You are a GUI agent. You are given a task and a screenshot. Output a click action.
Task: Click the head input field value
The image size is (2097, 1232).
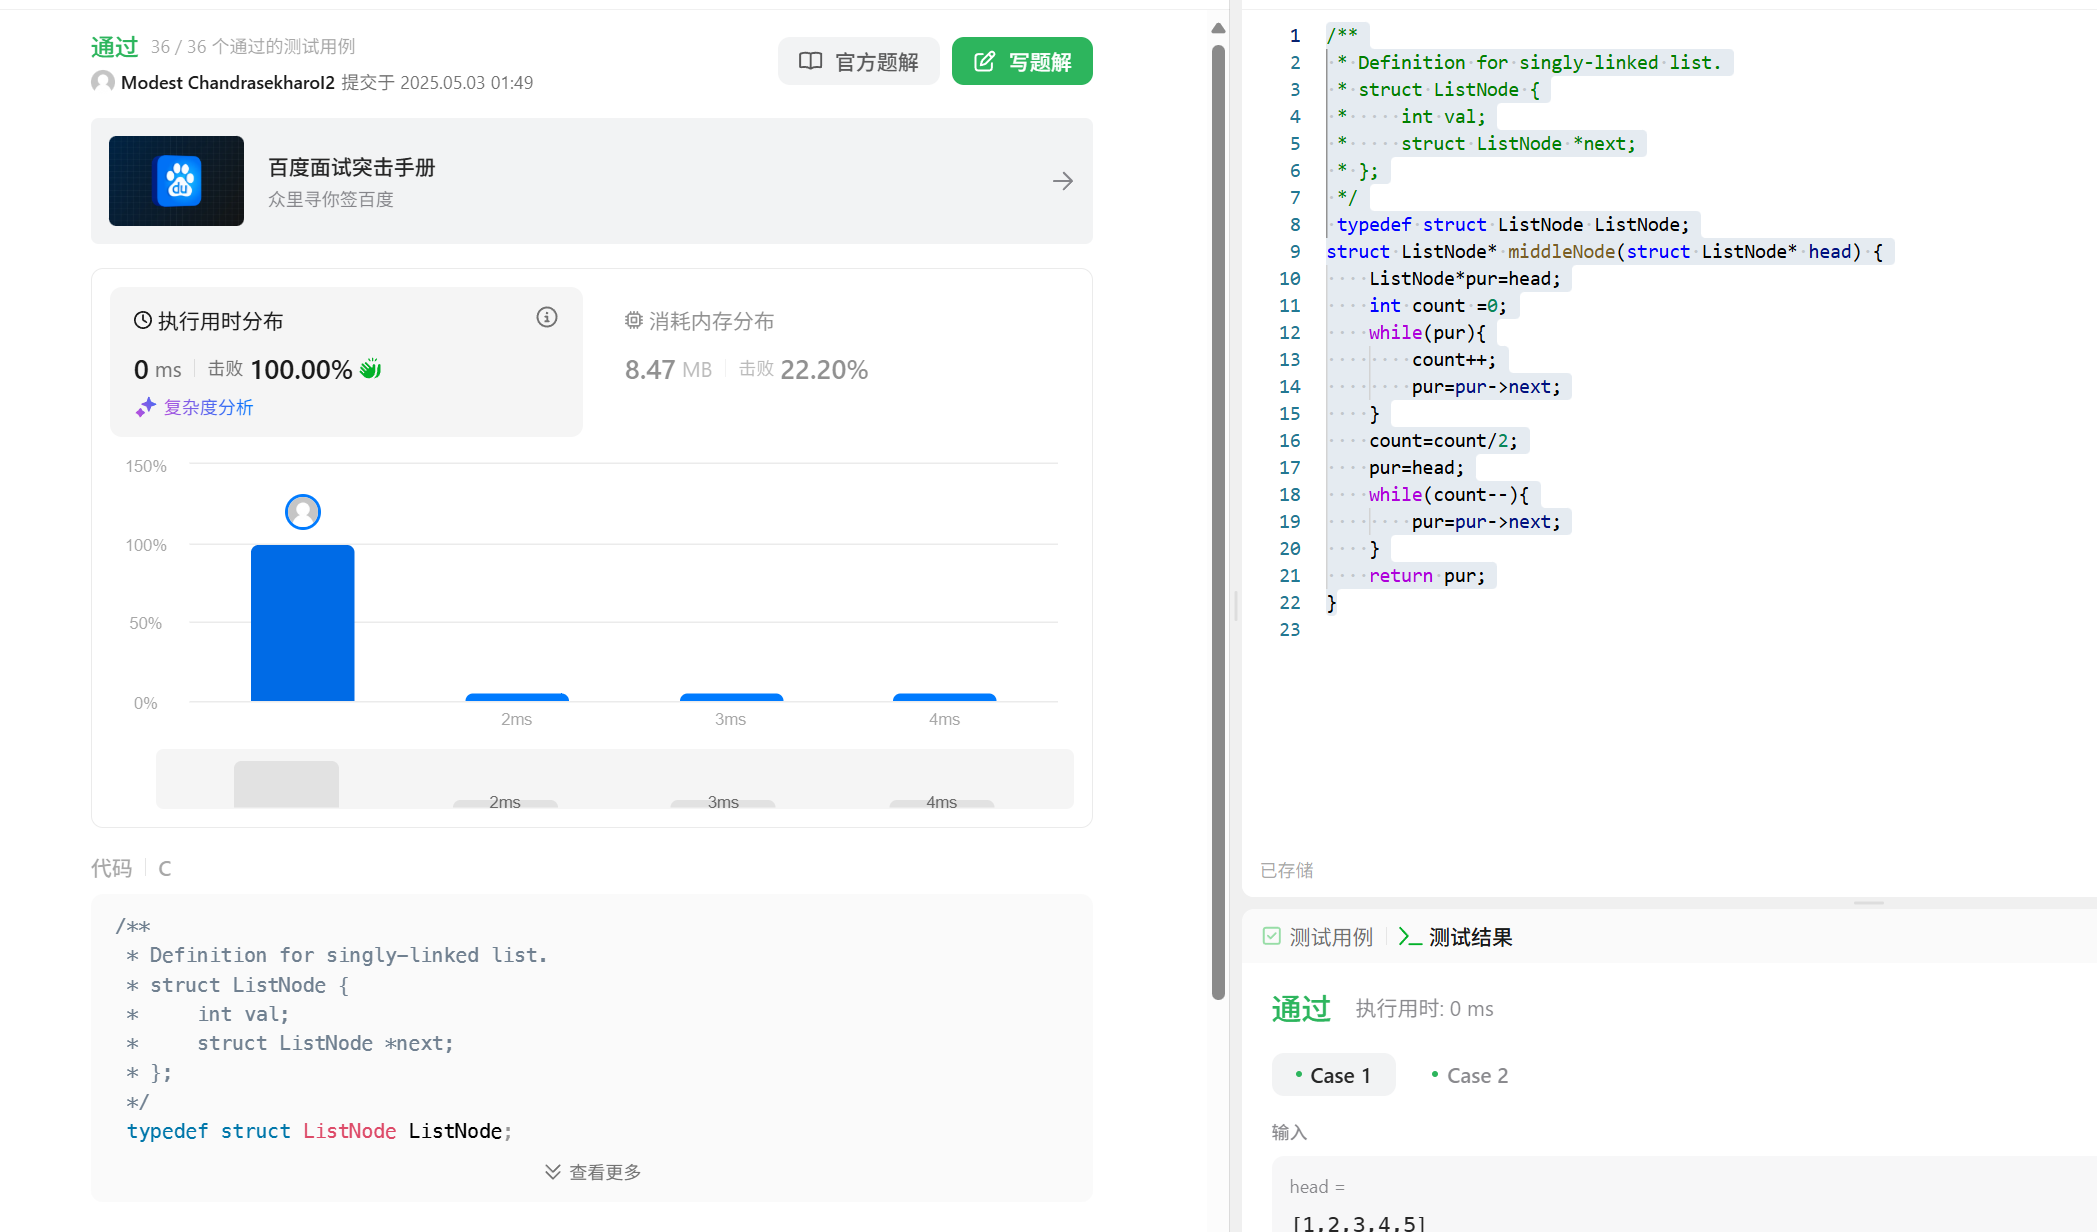[x=1358, y=1222]
